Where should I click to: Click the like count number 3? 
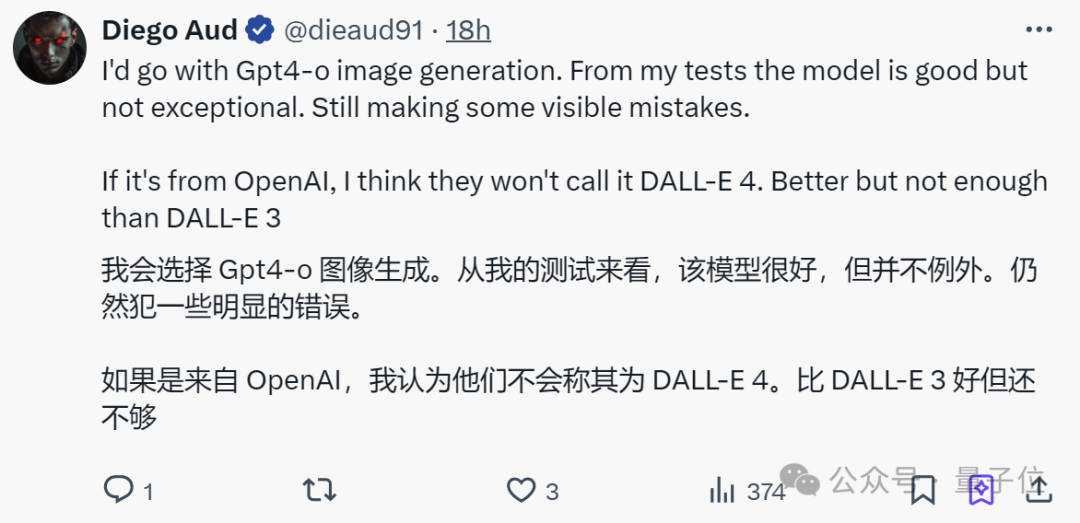pos(552,491)
